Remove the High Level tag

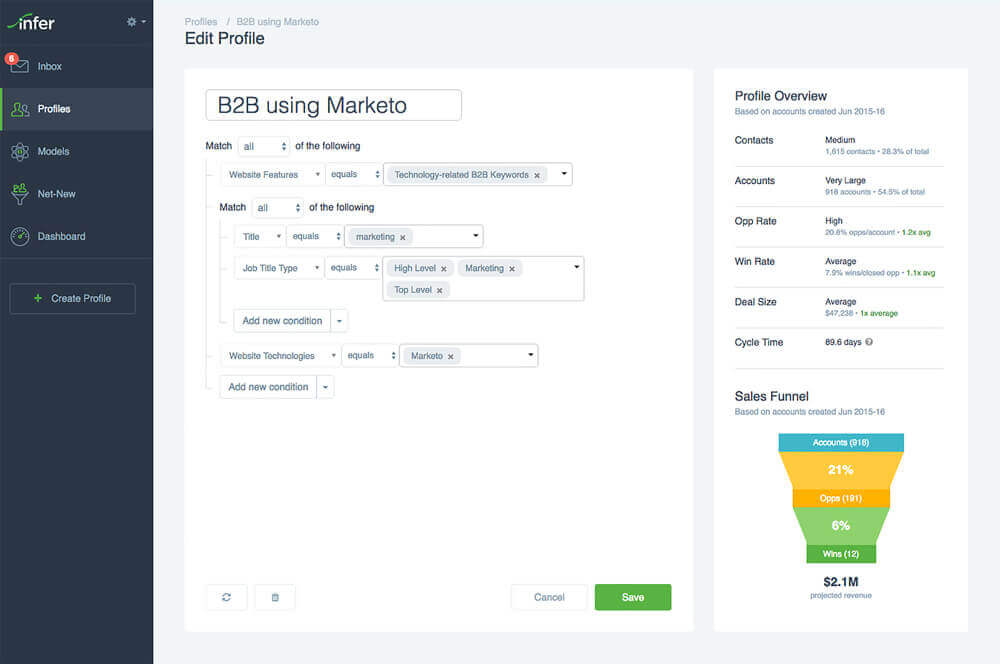[x=443, y=269]
